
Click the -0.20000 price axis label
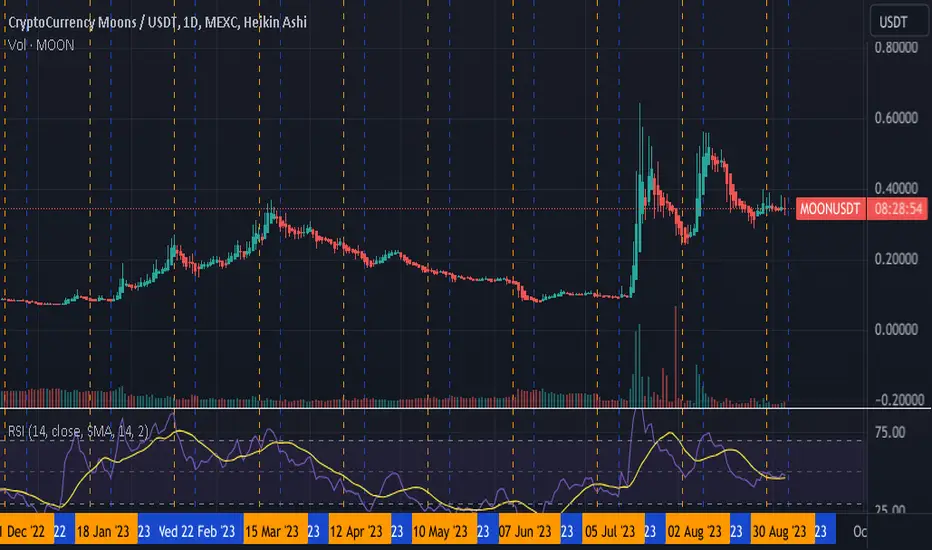tap(899, 400)
